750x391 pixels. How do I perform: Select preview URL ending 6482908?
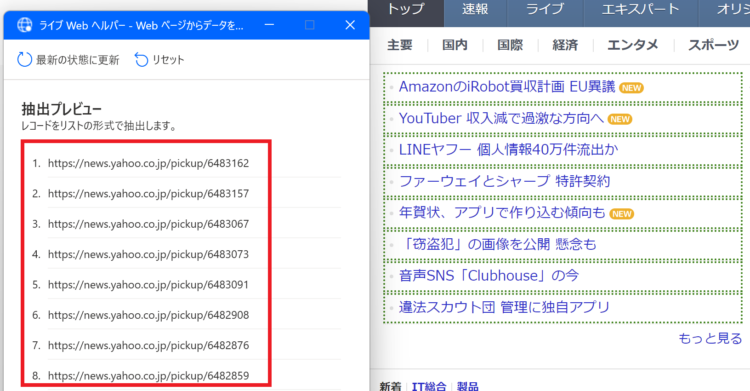148,315
